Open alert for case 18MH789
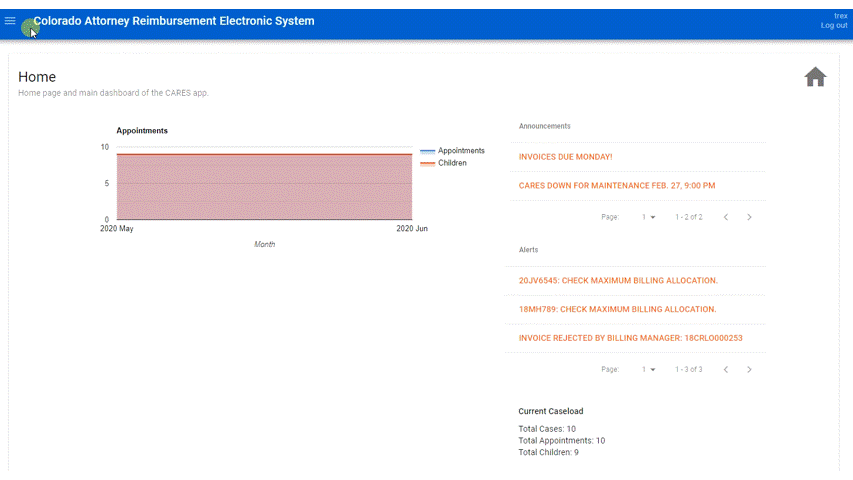853x480 pixels. 617,310
